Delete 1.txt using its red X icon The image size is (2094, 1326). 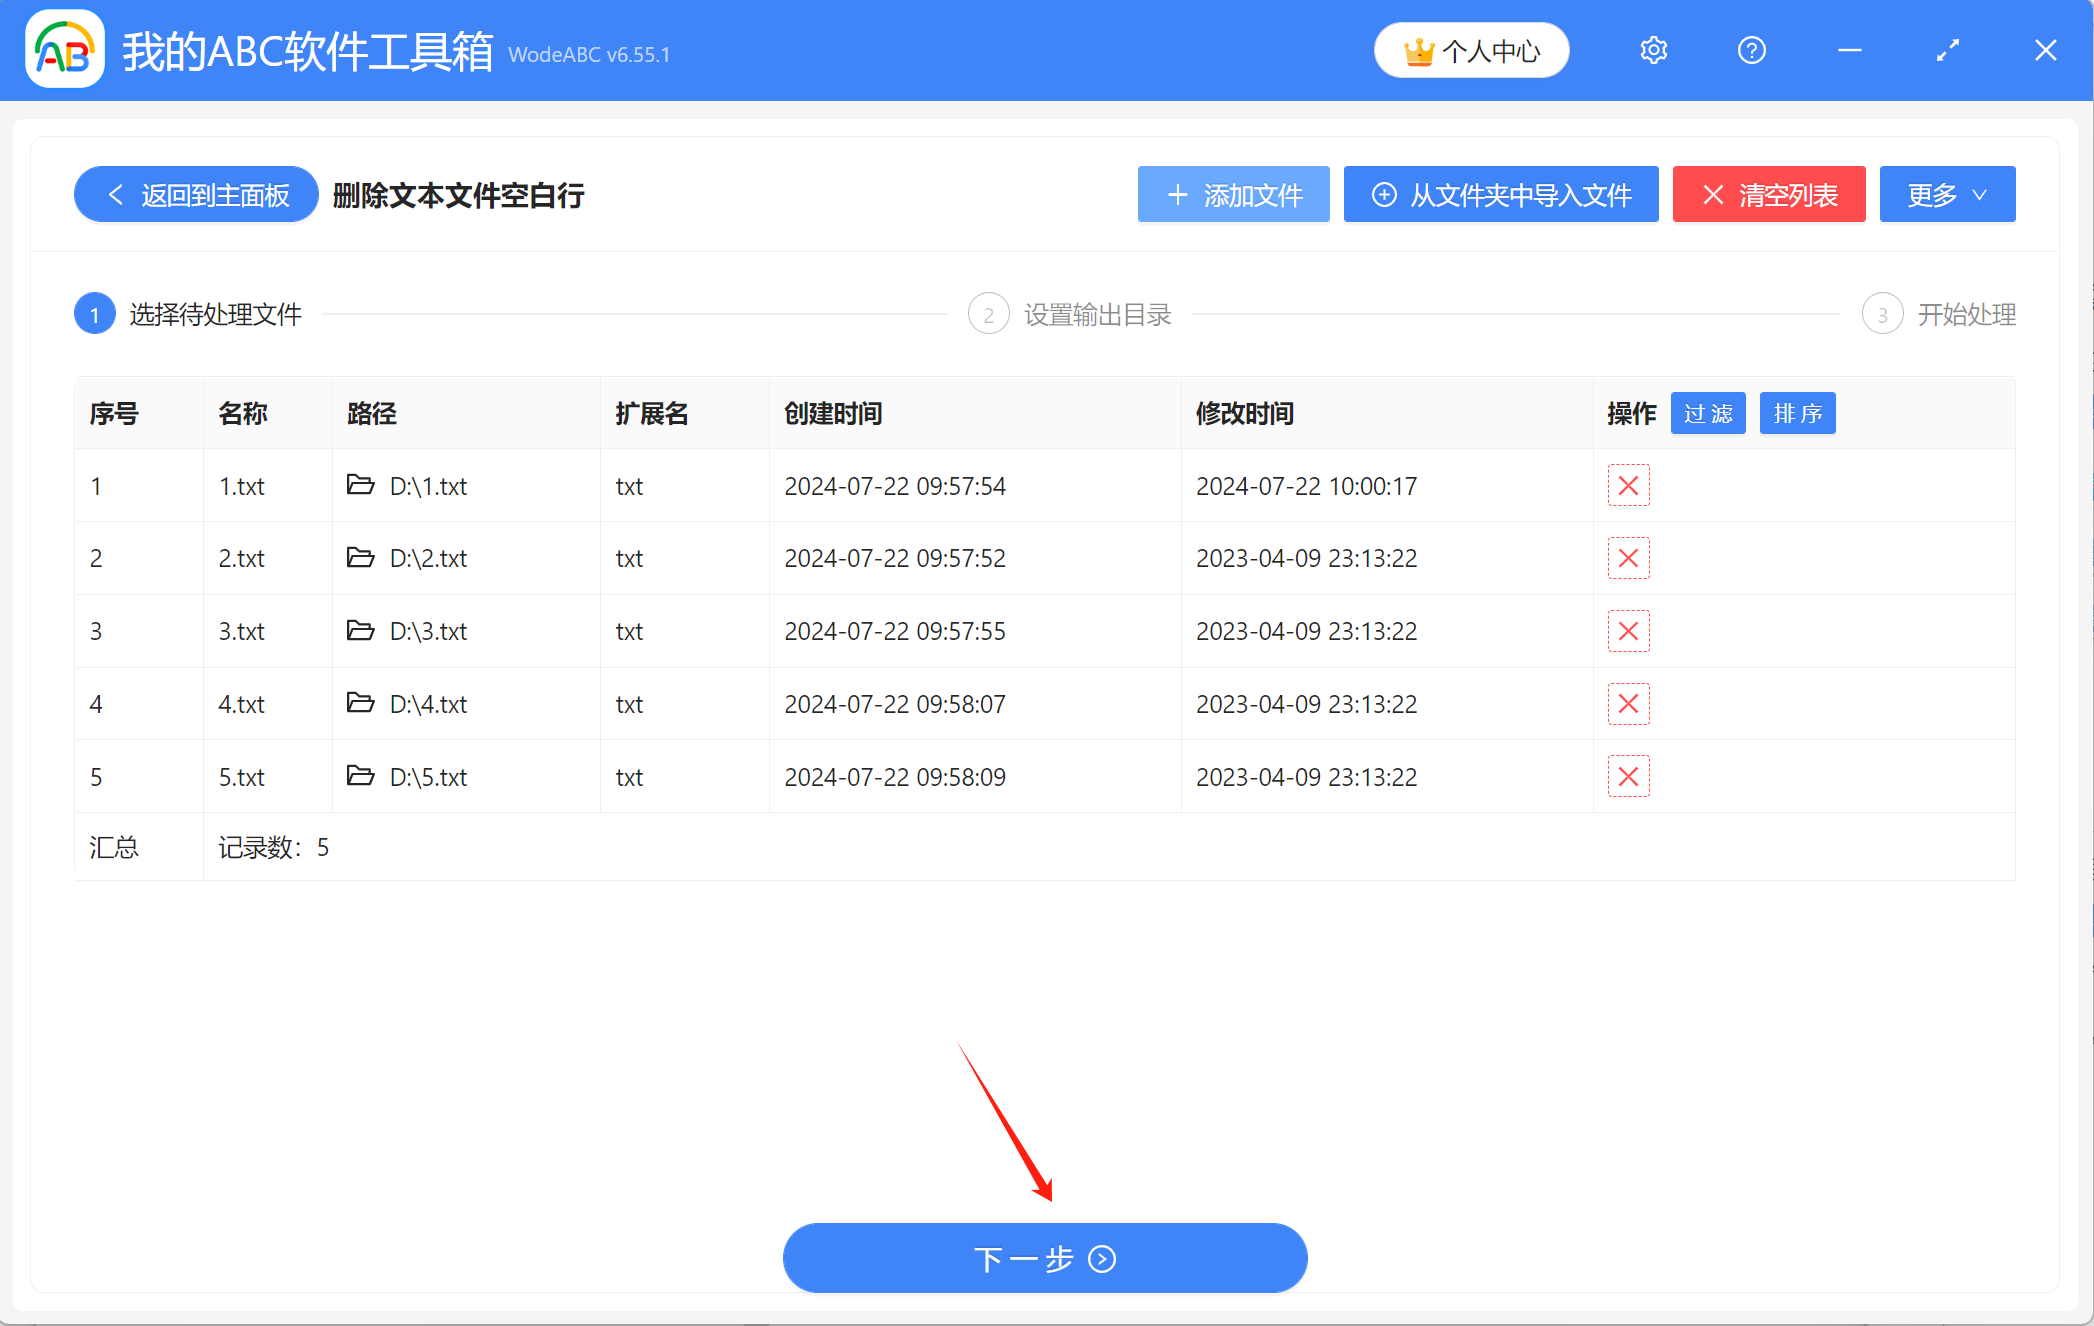tap(1628, 486)
